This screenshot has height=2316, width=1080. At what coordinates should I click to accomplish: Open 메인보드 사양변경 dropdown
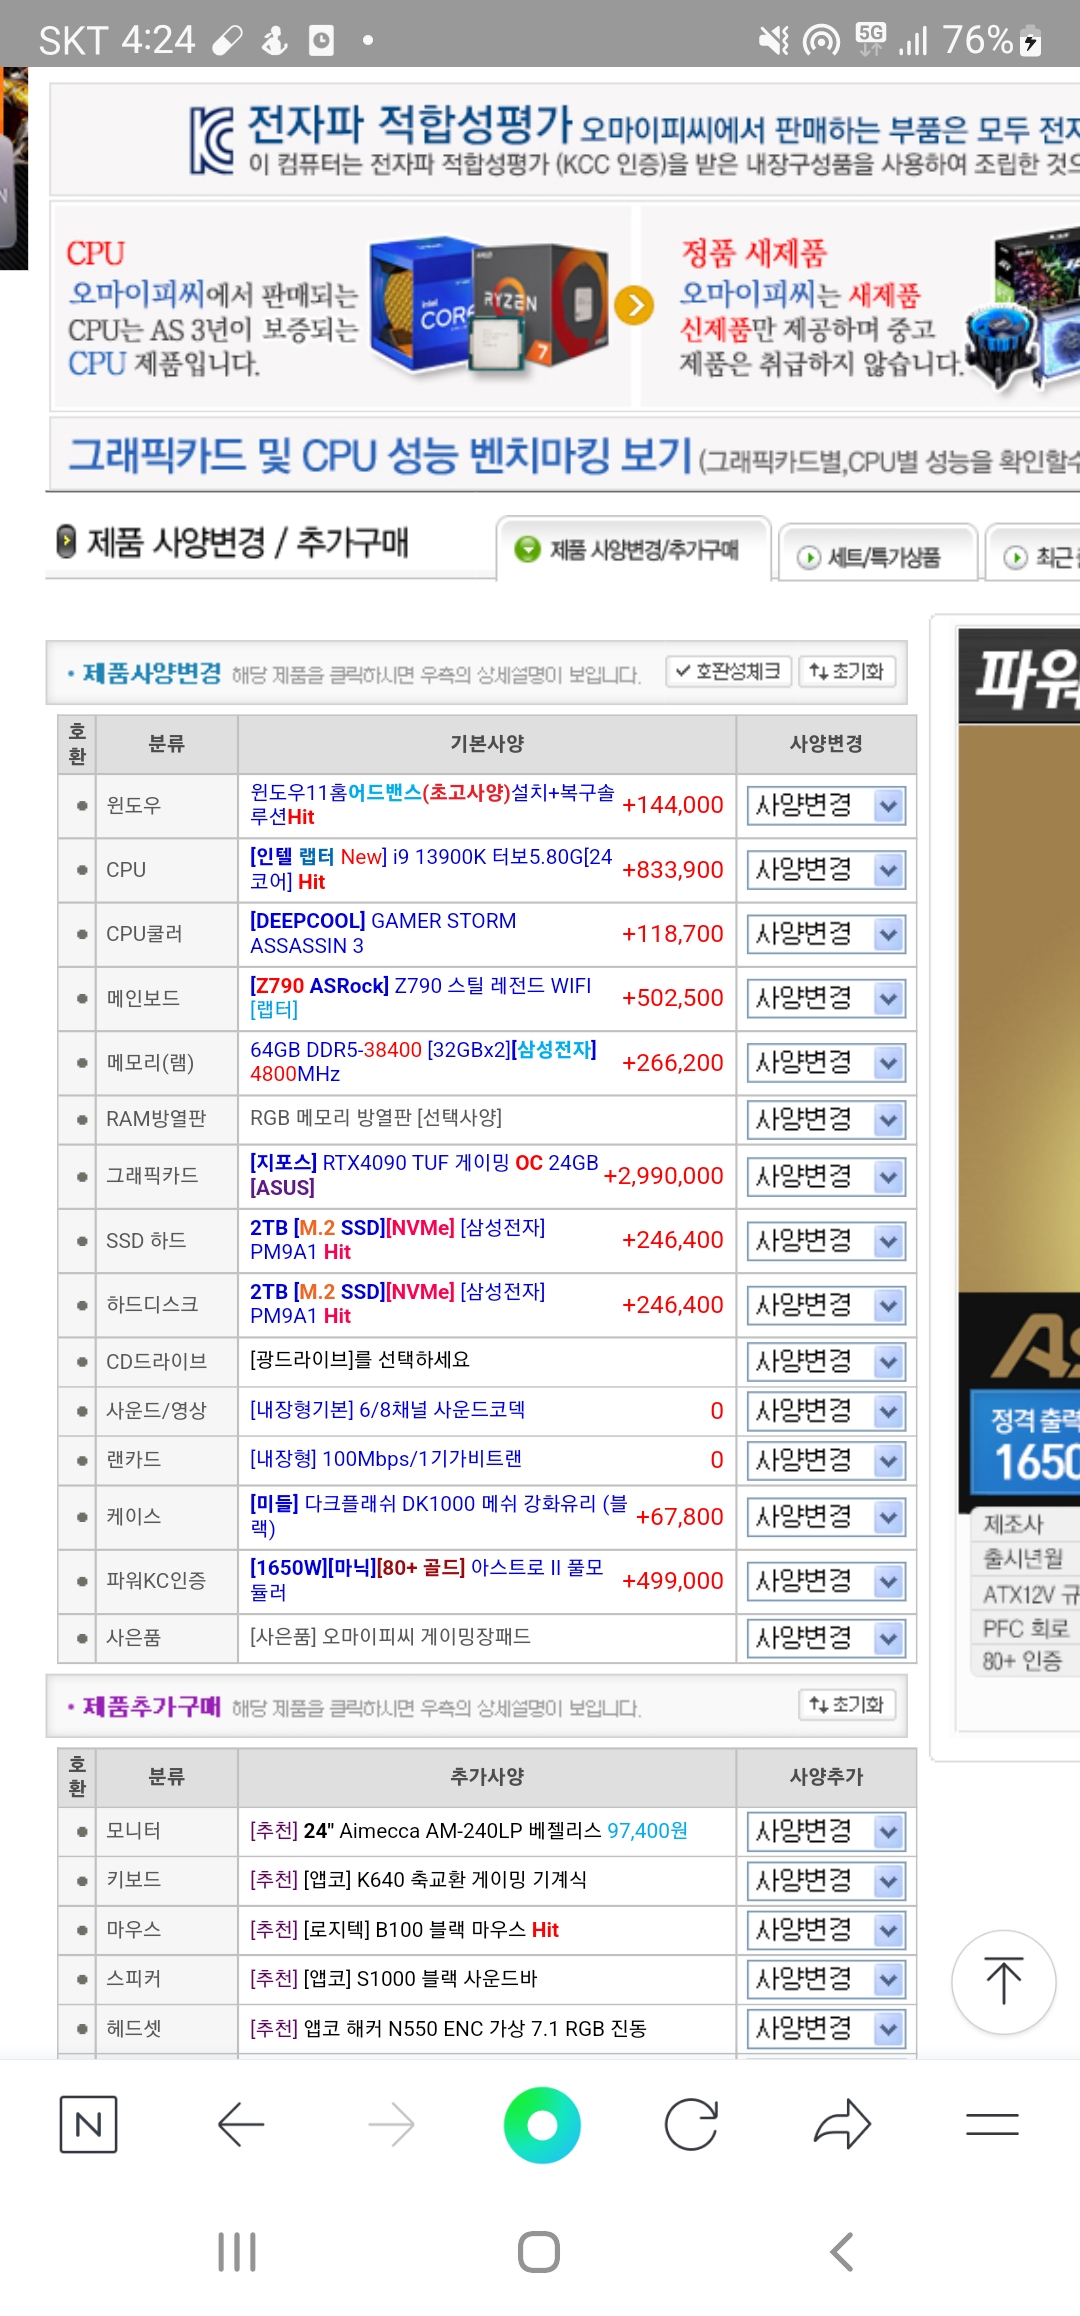[x=826, y=998]
